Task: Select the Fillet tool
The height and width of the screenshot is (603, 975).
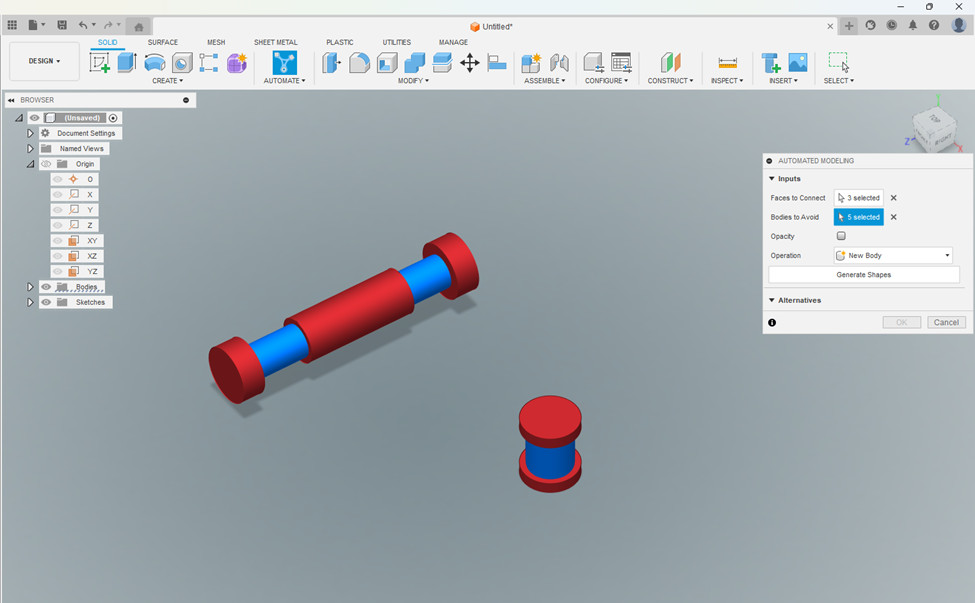Action: coord(359,62)
